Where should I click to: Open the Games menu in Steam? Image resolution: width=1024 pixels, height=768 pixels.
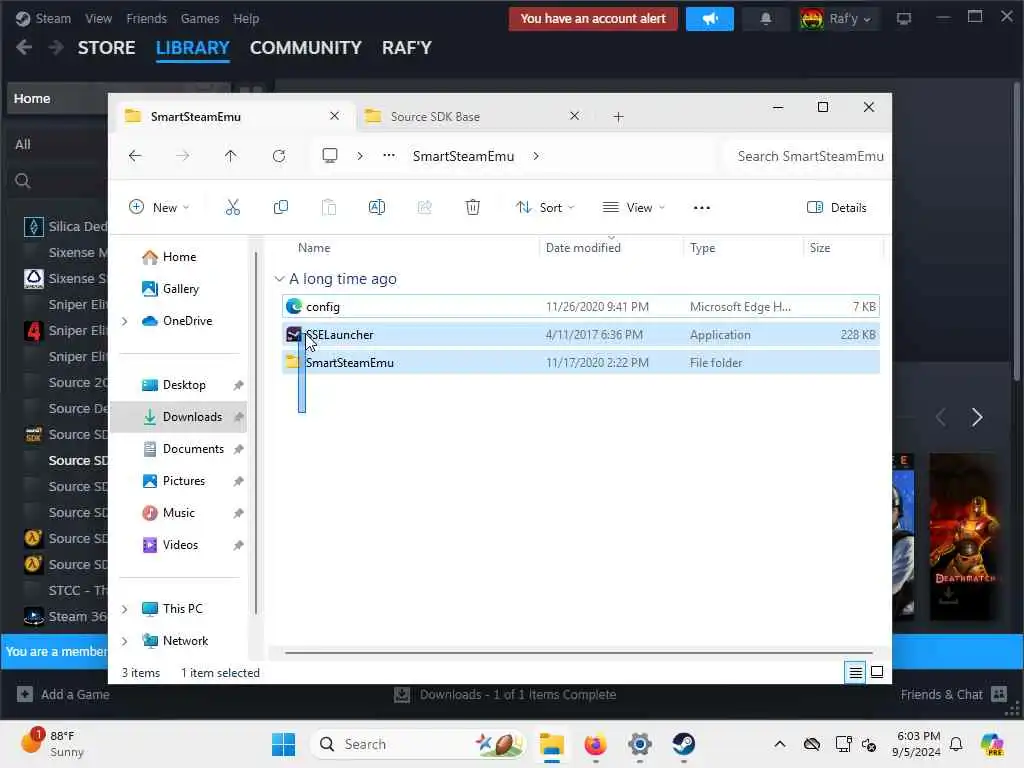[200, 19]
